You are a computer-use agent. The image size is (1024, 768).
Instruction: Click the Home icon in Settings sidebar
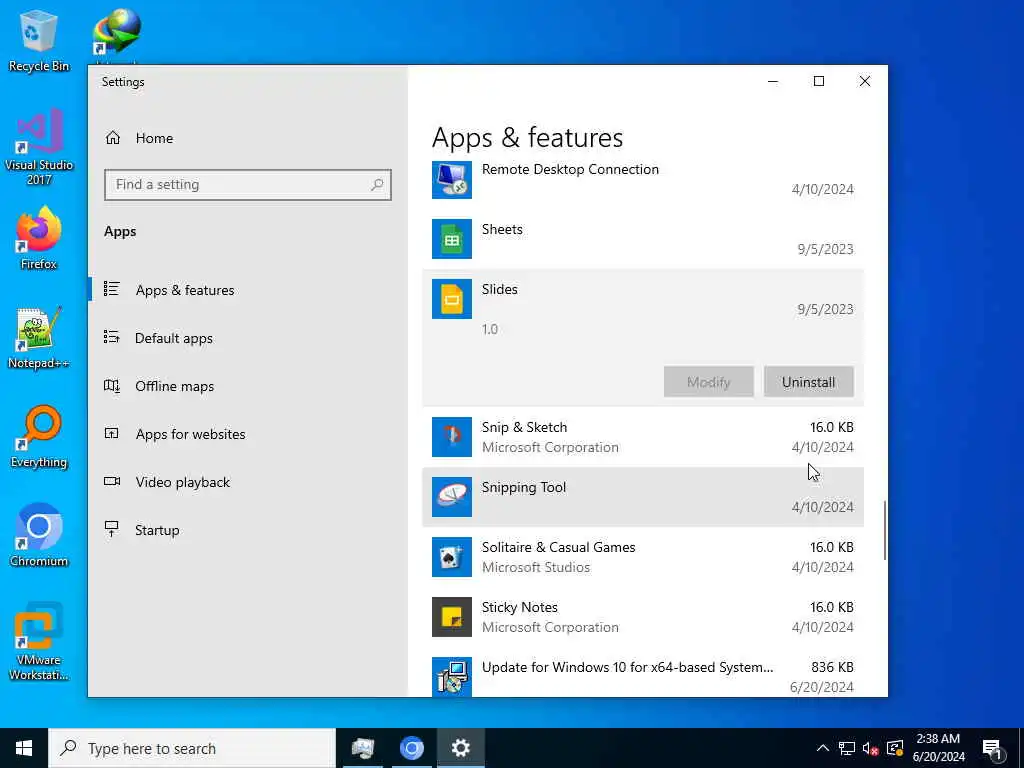coord(113,138)
